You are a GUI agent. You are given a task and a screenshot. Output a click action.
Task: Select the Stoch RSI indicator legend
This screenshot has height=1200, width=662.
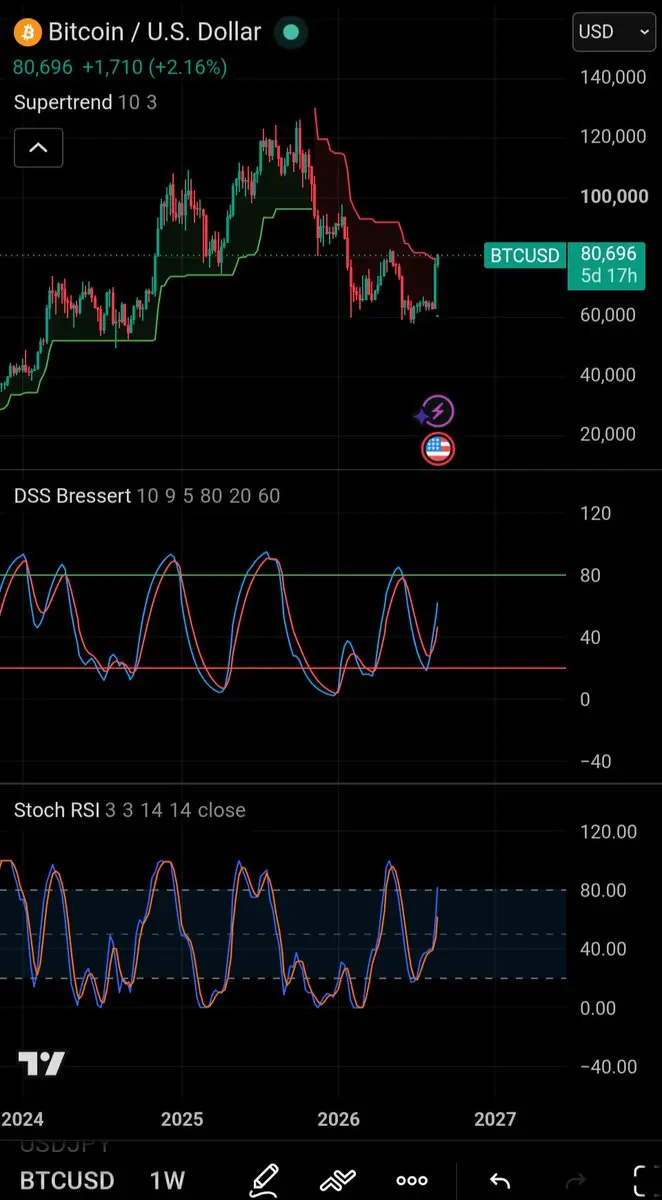coord(129,810)
